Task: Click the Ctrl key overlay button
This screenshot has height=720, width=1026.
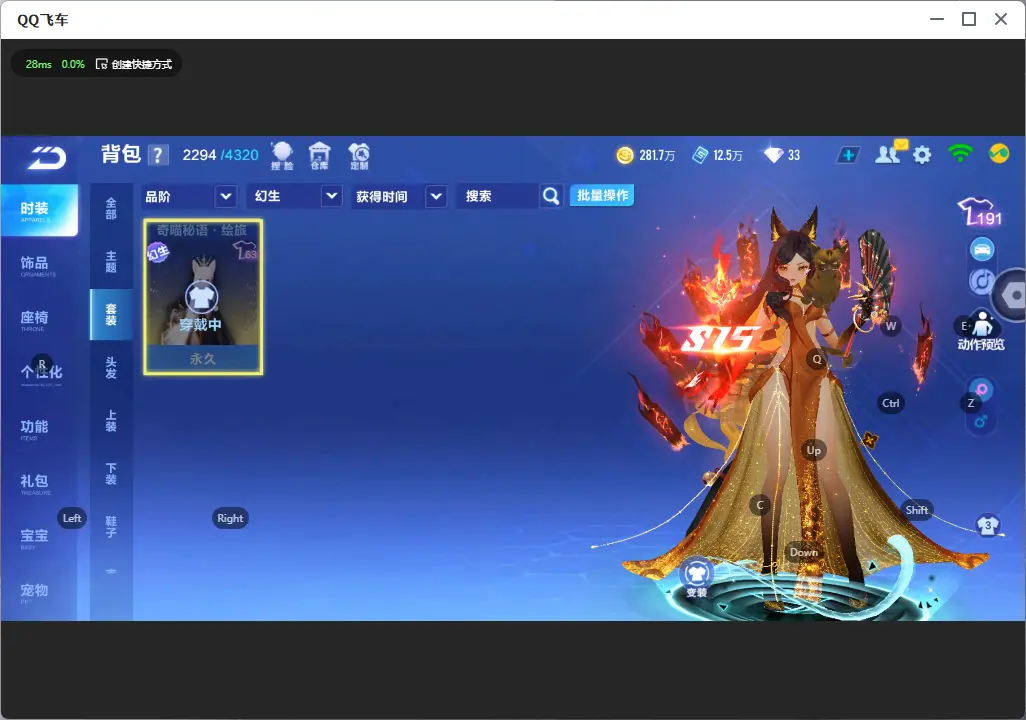Action: click(891, 403)
